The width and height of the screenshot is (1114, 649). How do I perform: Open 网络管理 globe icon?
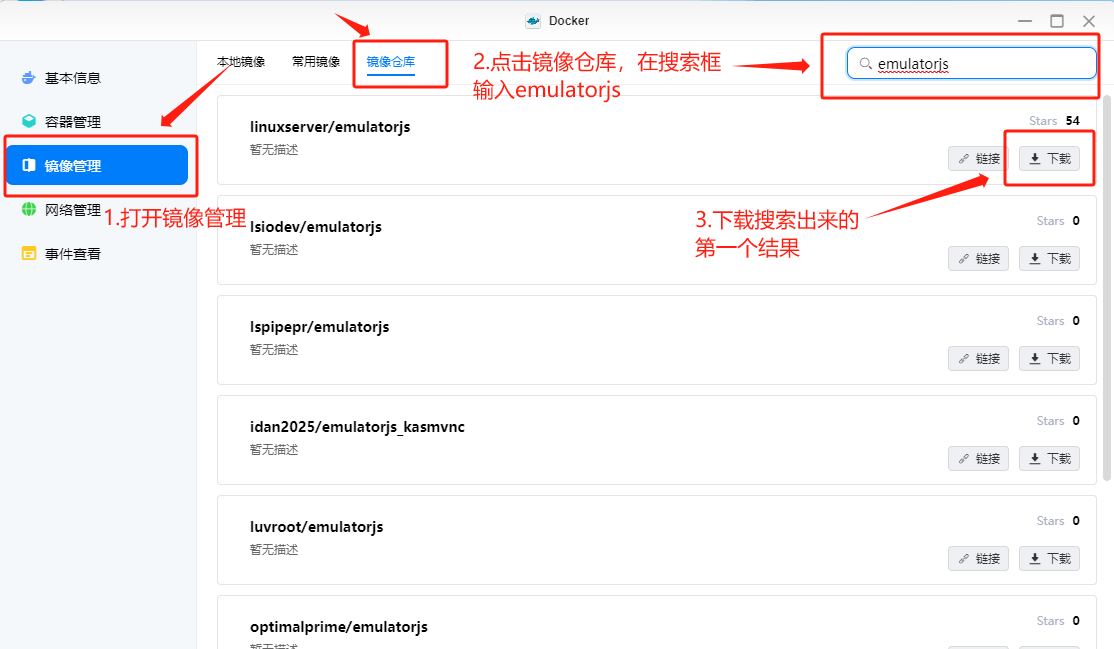coord(28,209)
